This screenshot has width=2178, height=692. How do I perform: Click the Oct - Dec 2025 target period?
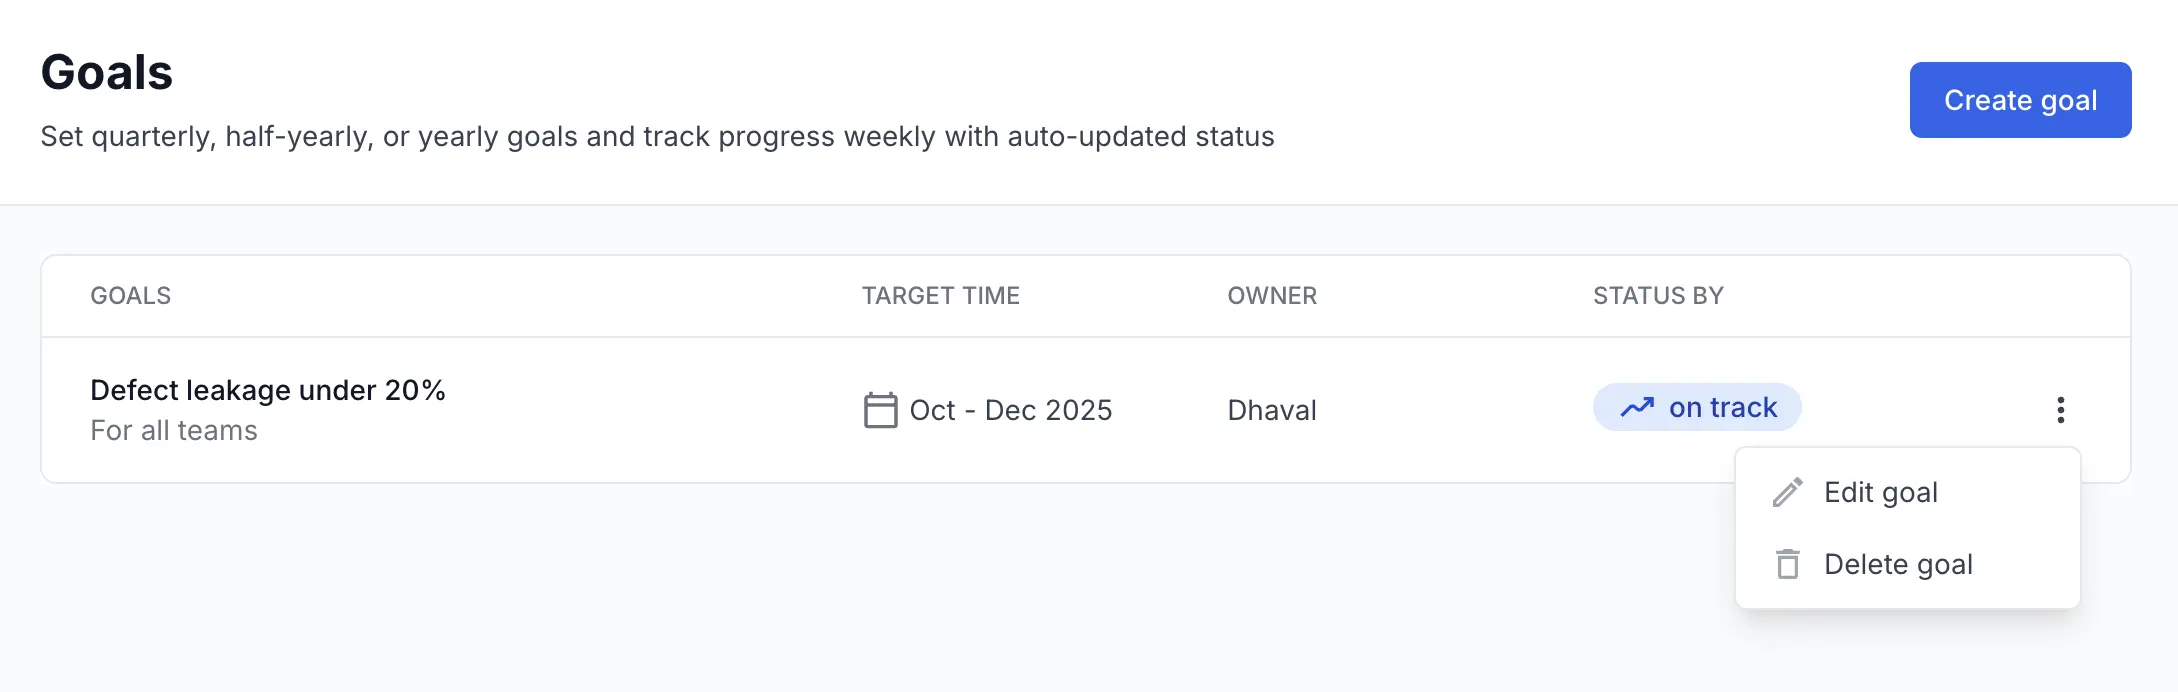coord(1010,410)
